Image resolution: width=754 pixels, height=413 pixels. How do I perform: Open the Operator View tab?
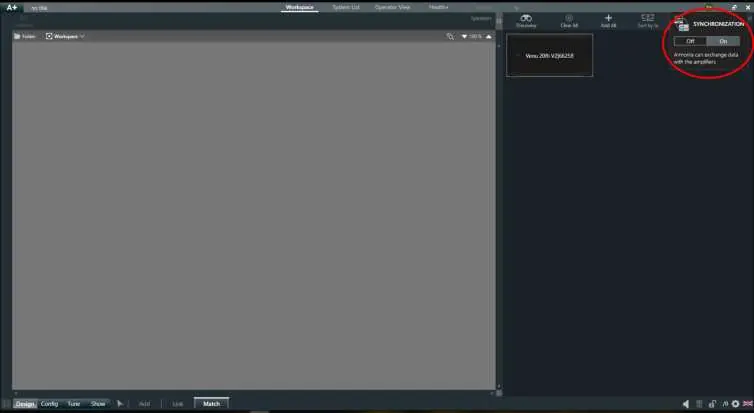pyautogui.click(x=392, y=7)
